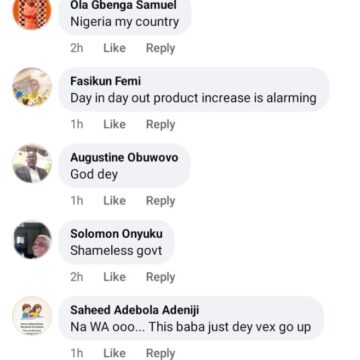Open Solomon Onyuku's profile avatar
360x360 pixels.
click(32, 240)
